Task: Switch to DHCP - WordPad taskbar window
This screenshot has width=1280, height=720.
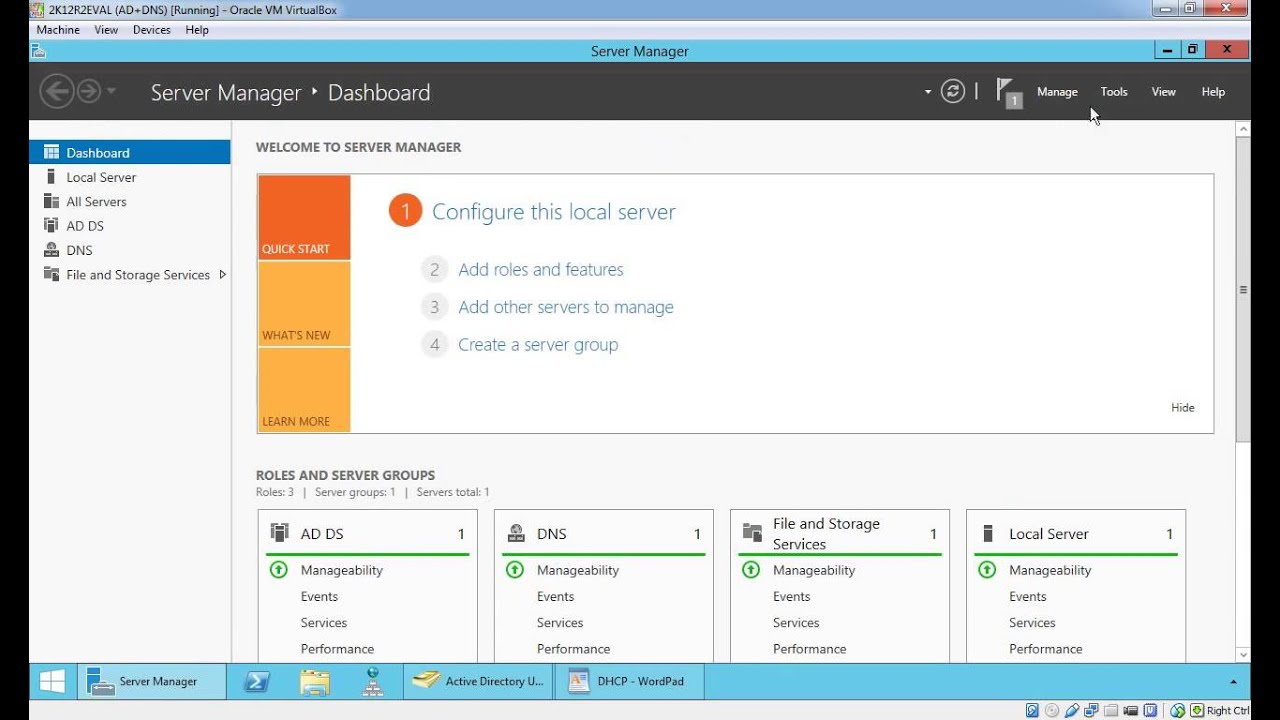Action: (x=631, y=681)
